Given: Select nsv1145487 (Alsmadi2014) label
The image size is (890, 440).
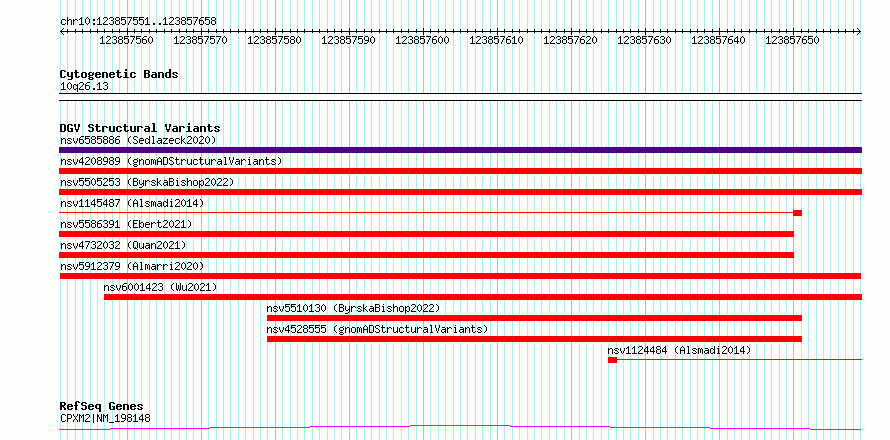Looking at the screenshot, I should tap(132, 203).
